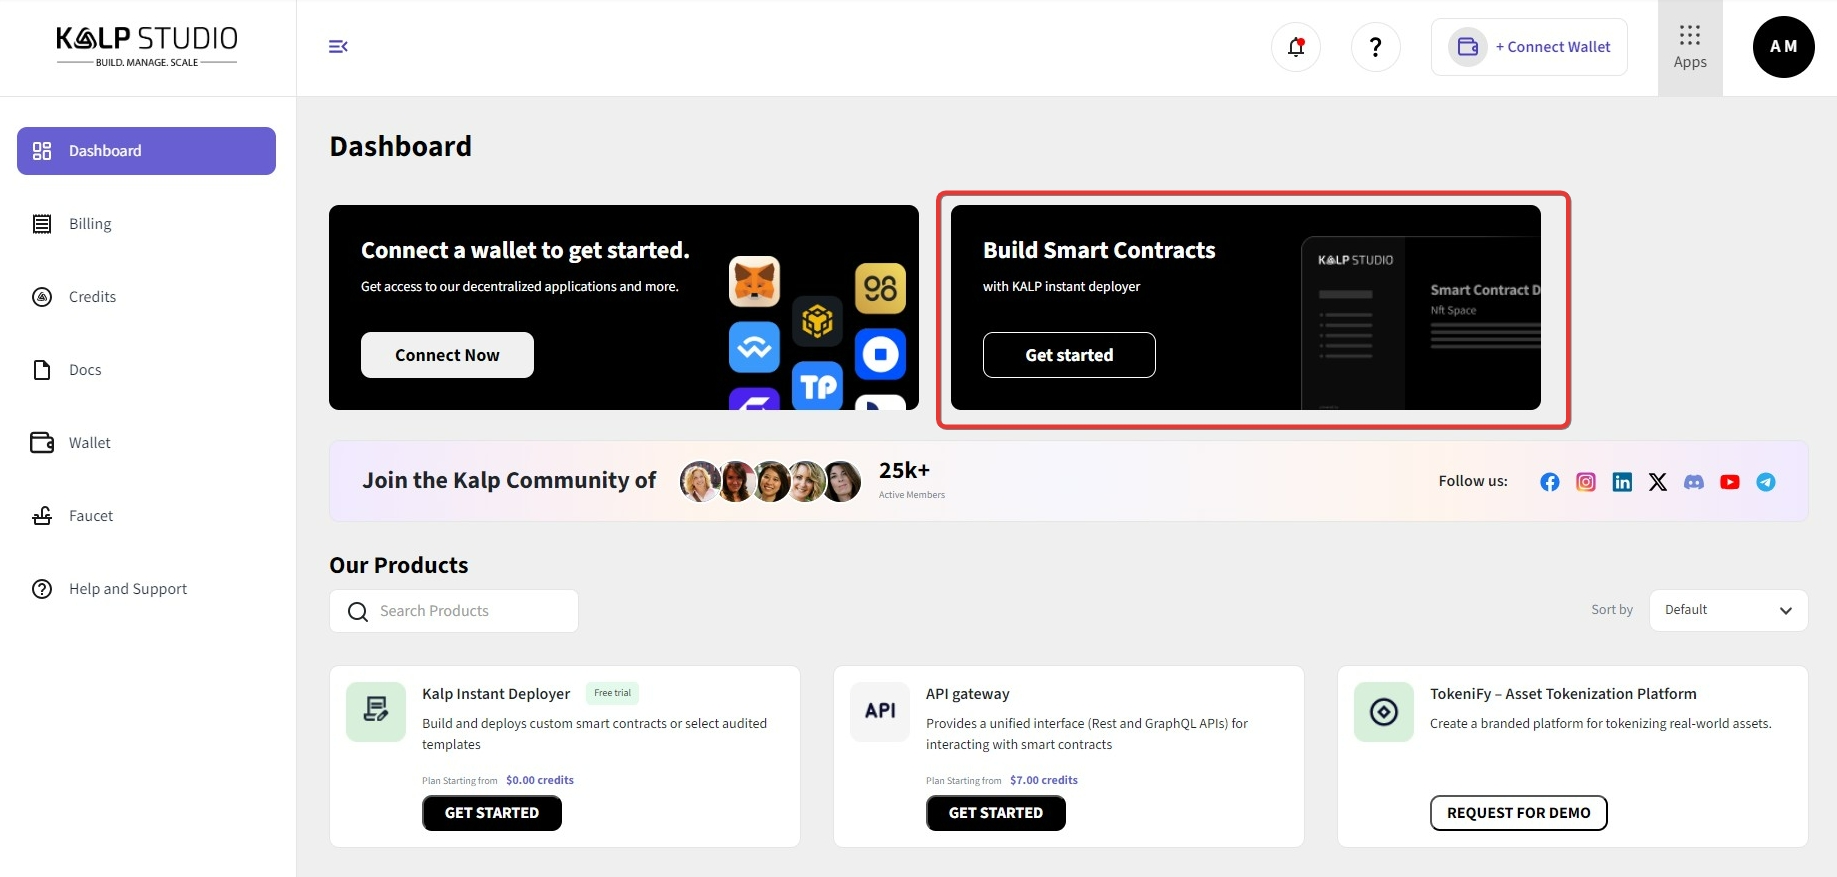Open the Instagram follow link
Screen dimensions: 1837x877
1585,482
